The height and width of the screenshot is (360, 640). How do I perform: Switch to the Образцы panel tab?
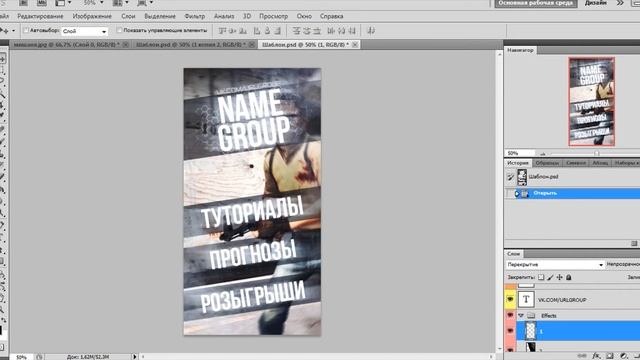point(547,163)
